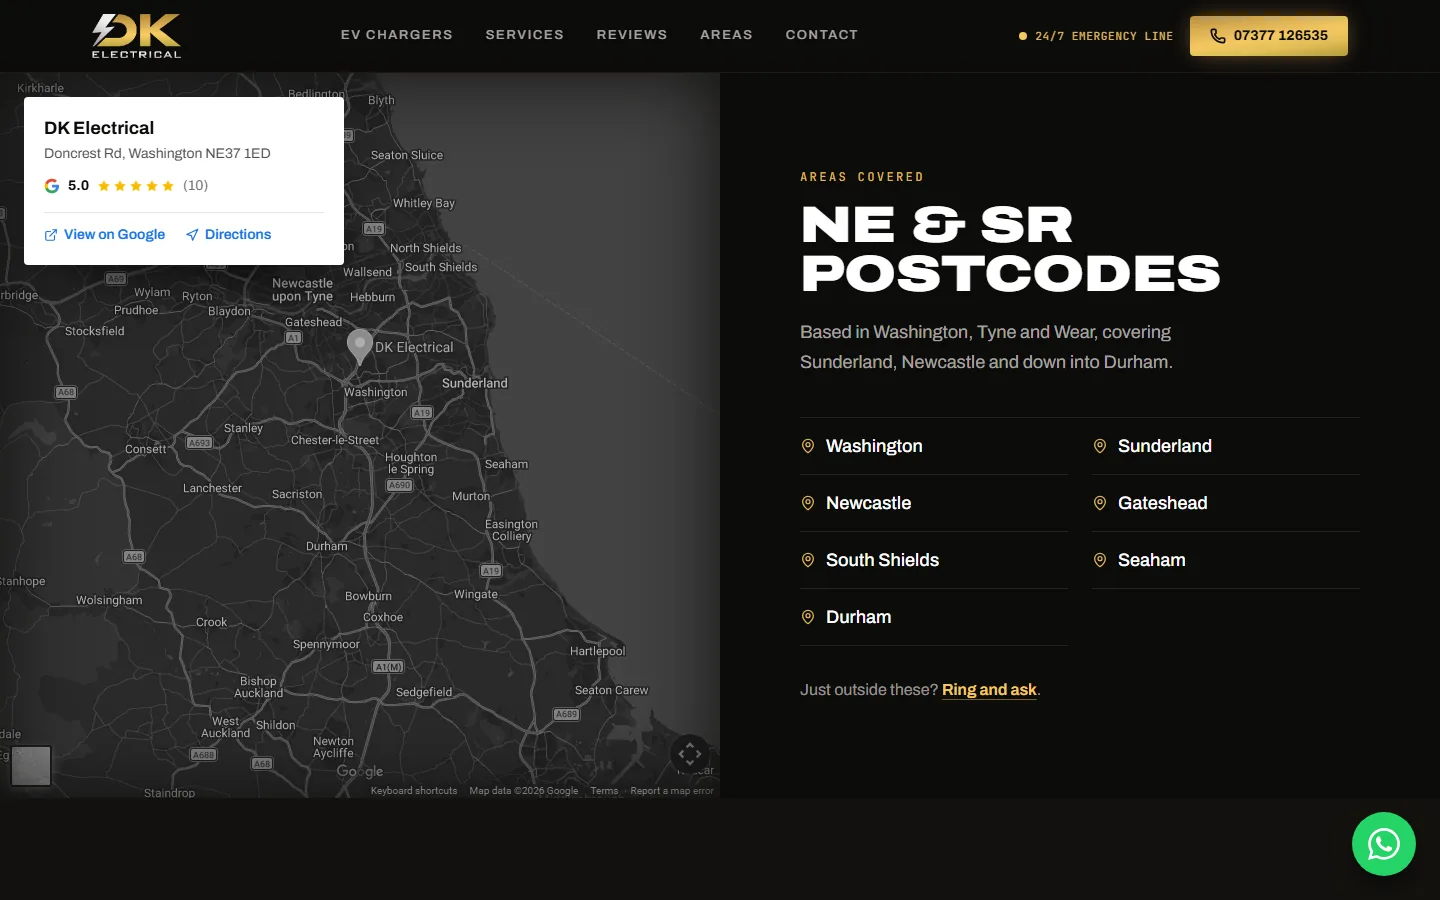Open View on Google link
Viewport: 1440px width, 900px height.
click(105, 235)
